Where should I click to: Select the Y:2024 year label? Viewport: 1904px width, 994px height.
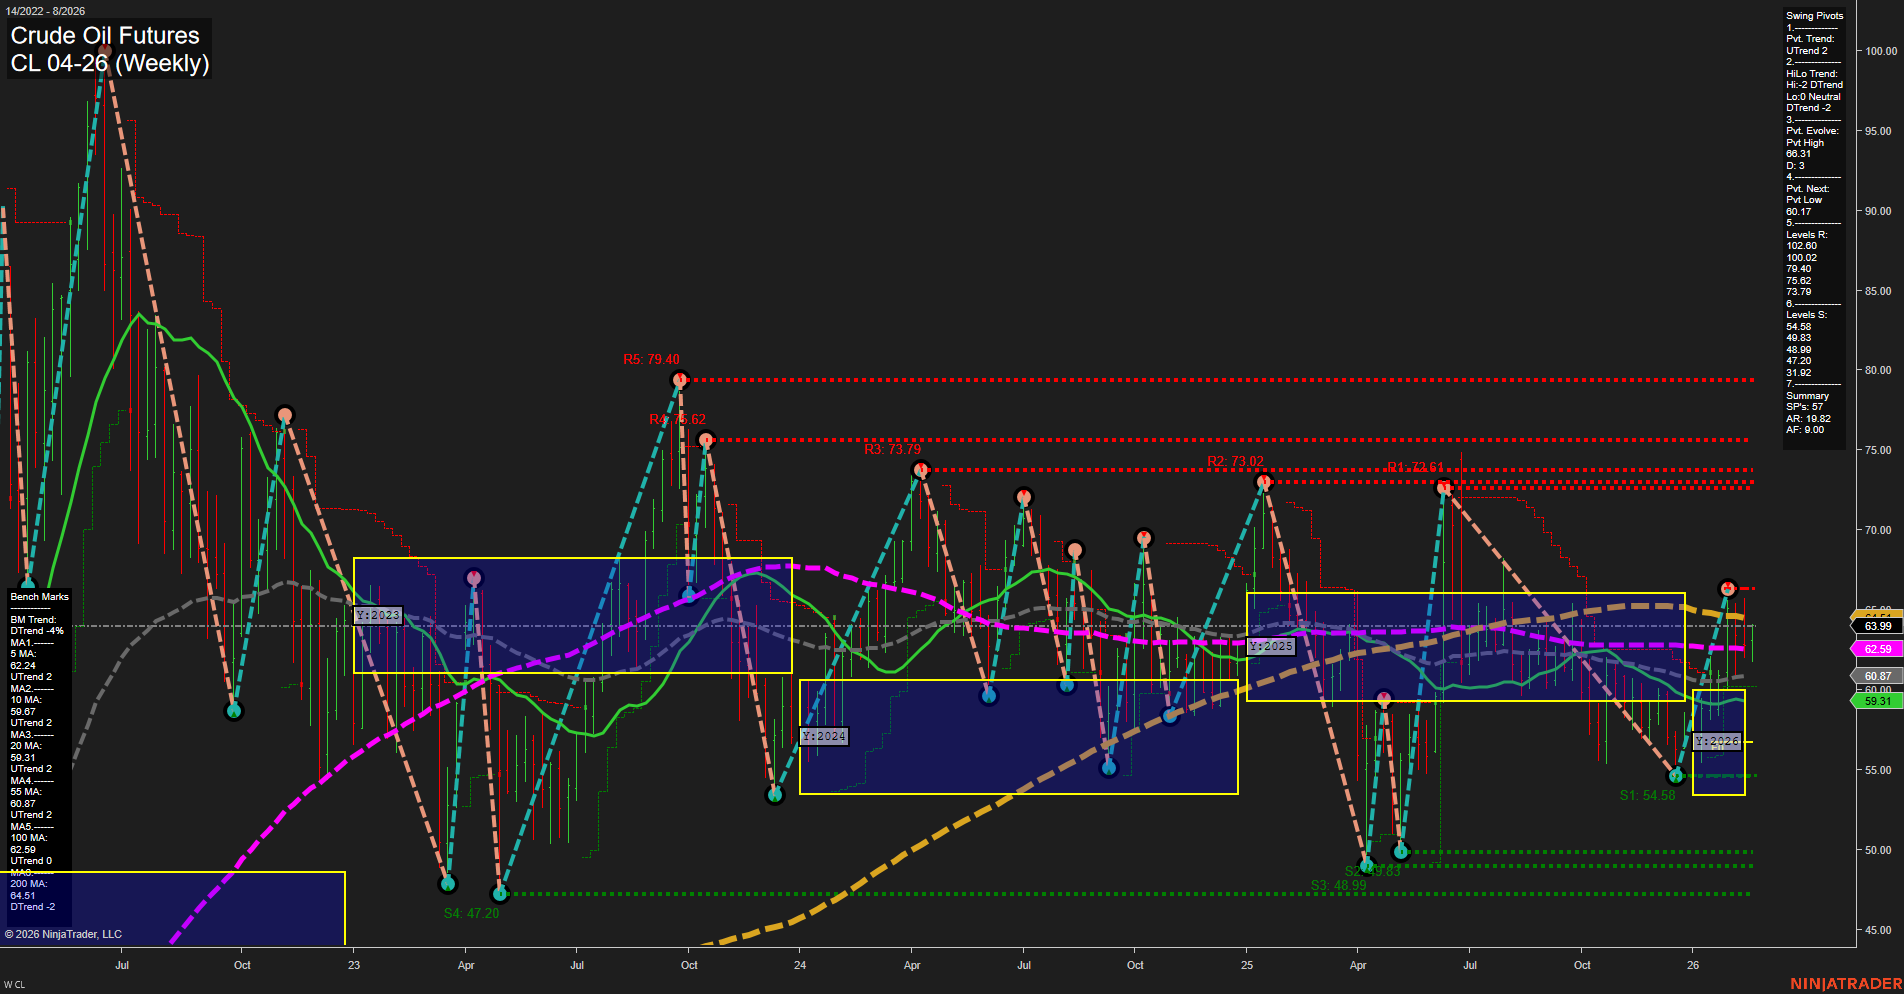click(823, 737)
